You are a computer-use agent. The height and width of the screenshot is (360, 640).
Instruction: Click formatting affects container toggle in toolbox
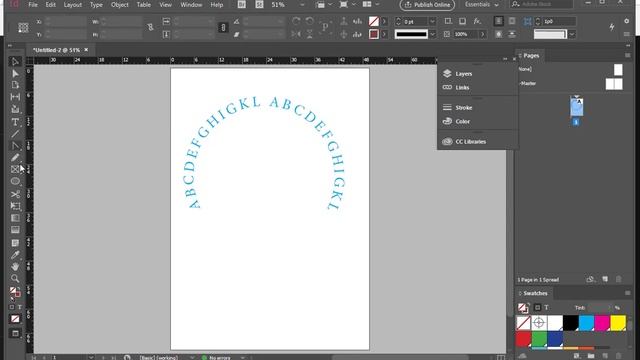click(x=11, y=307)
